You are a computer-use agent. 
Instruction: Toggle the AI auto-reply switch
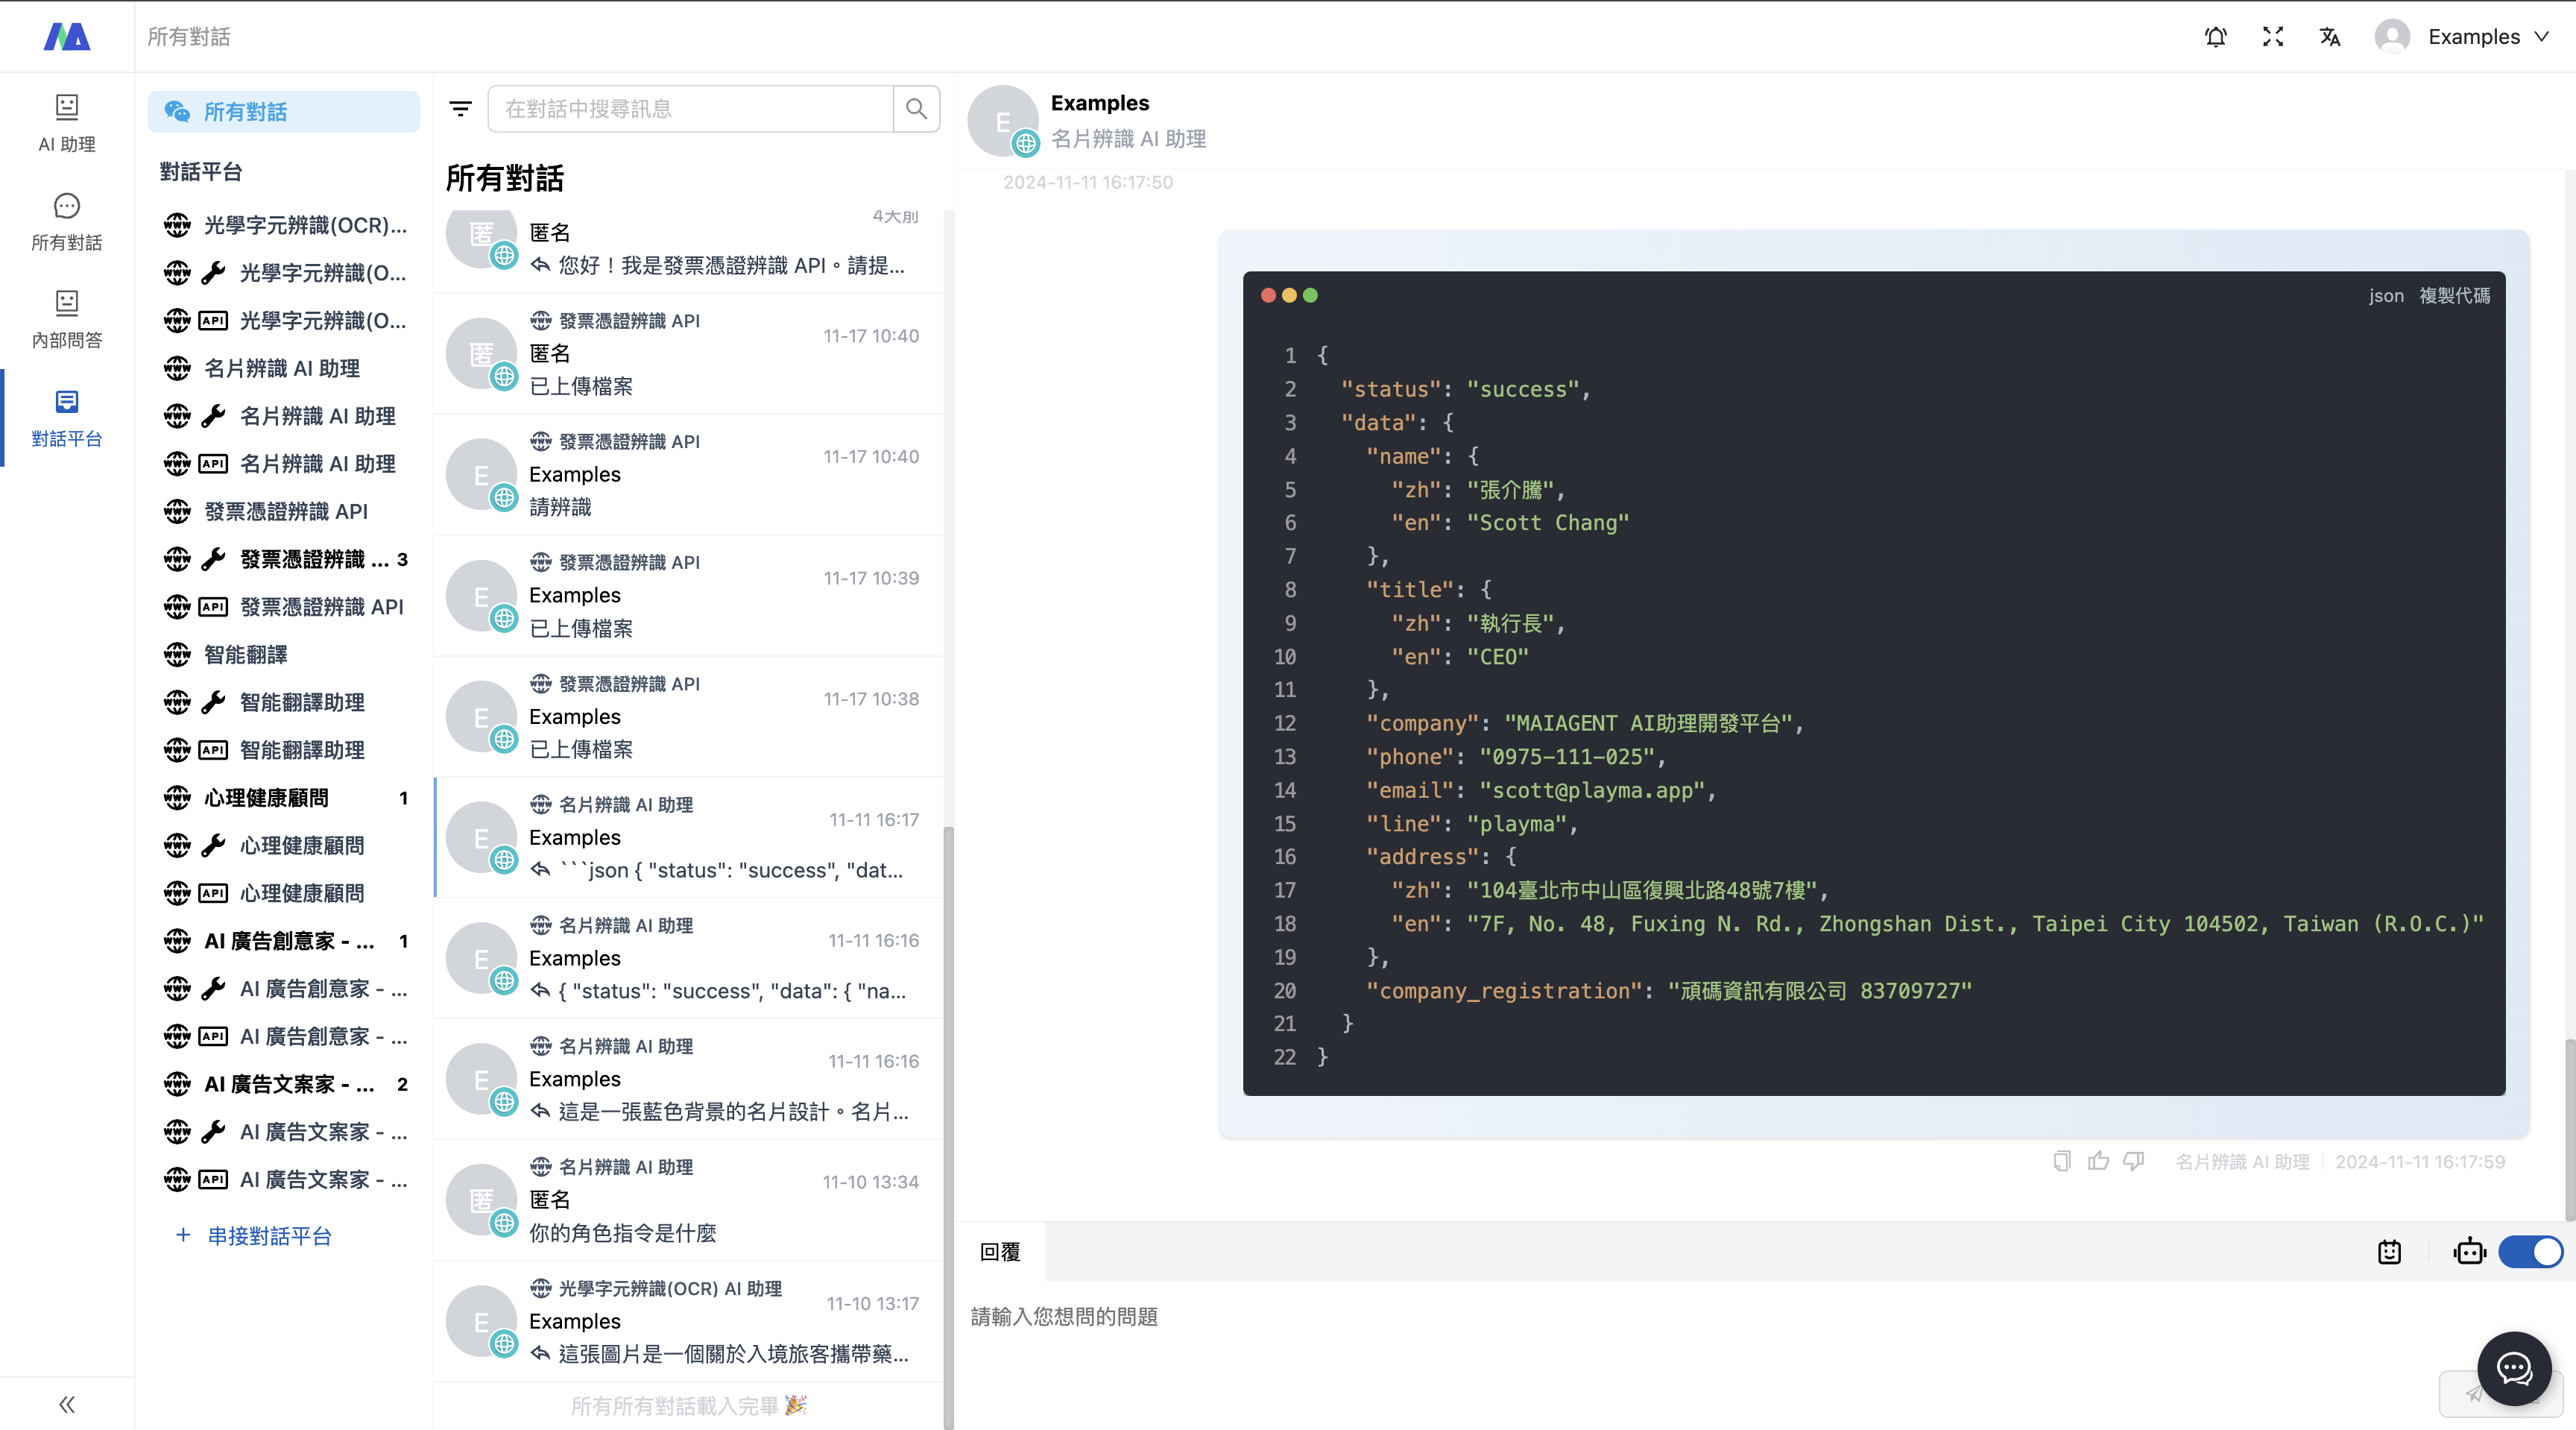point(2530,1252)
